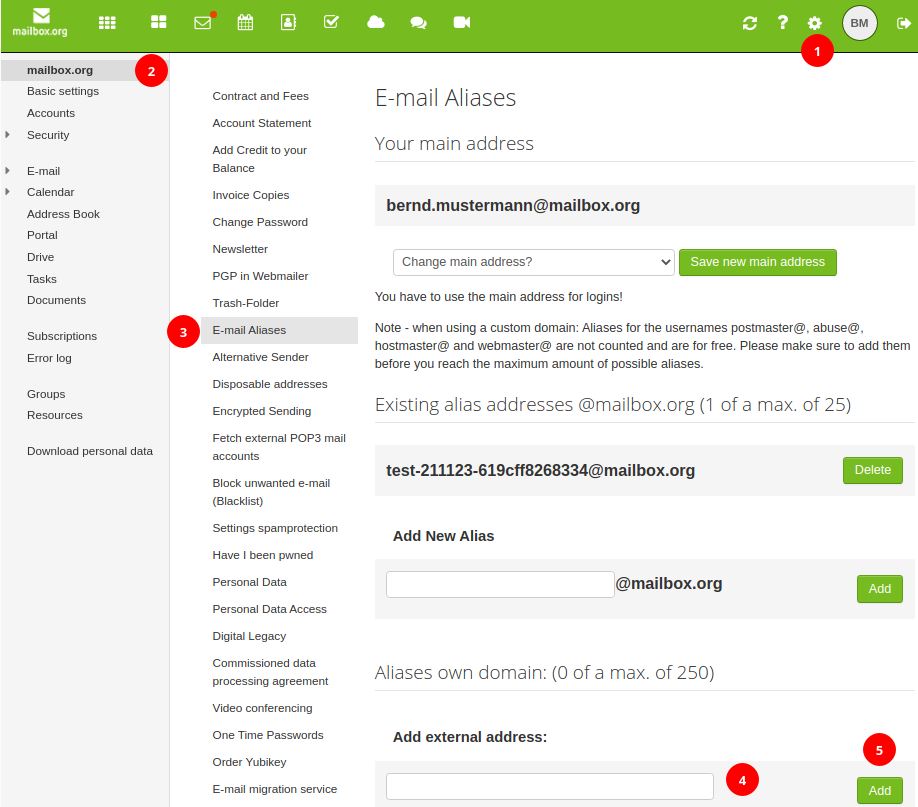Viewport: 918px width, 807px height.
Task: Open Fetch external POP3 mail accounts
Action: click(279, 447)
